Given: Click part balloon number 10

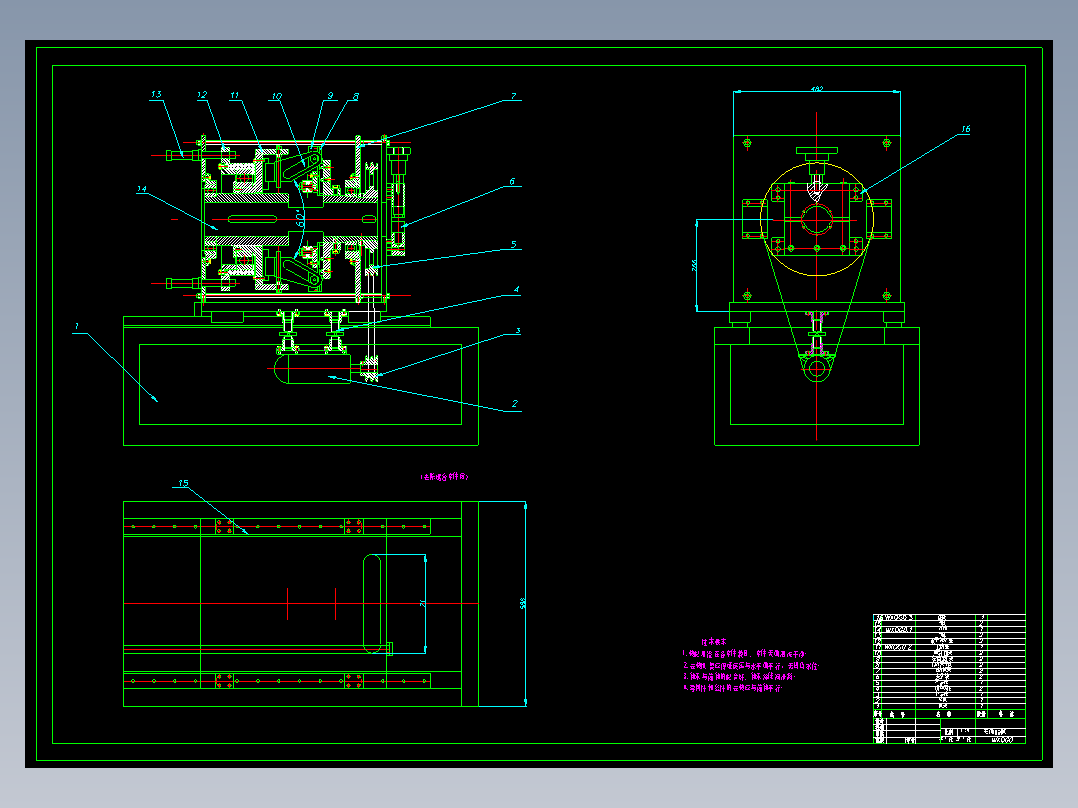Looking at the screenshot, I should coord(276,96).
